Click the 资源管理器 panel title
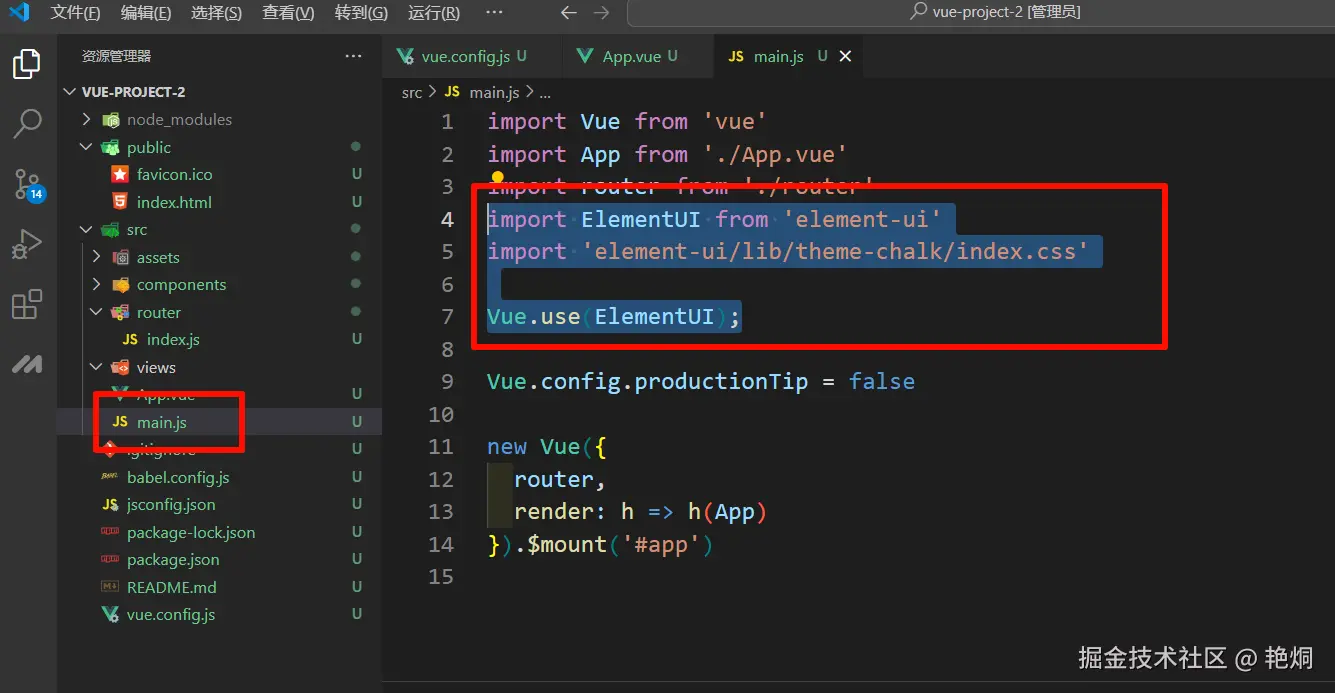Image resolution: width=1335 pixels, height=693 pixels. (x=116, y=56)
